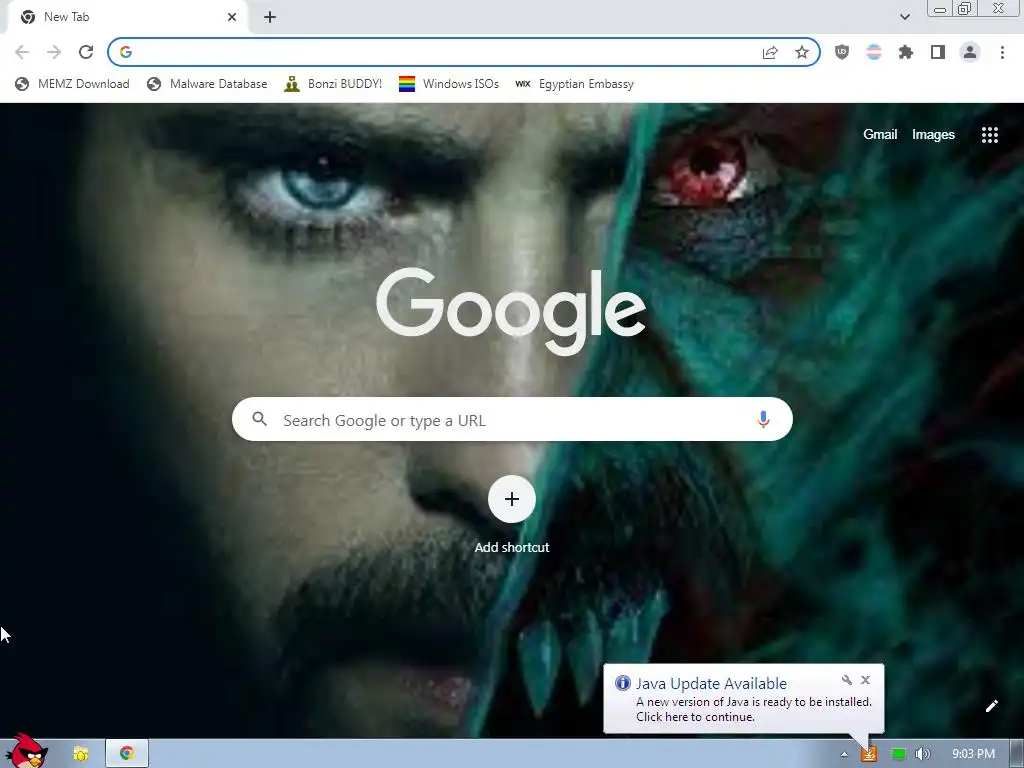Open Gmail link

(x=880, y=135)
